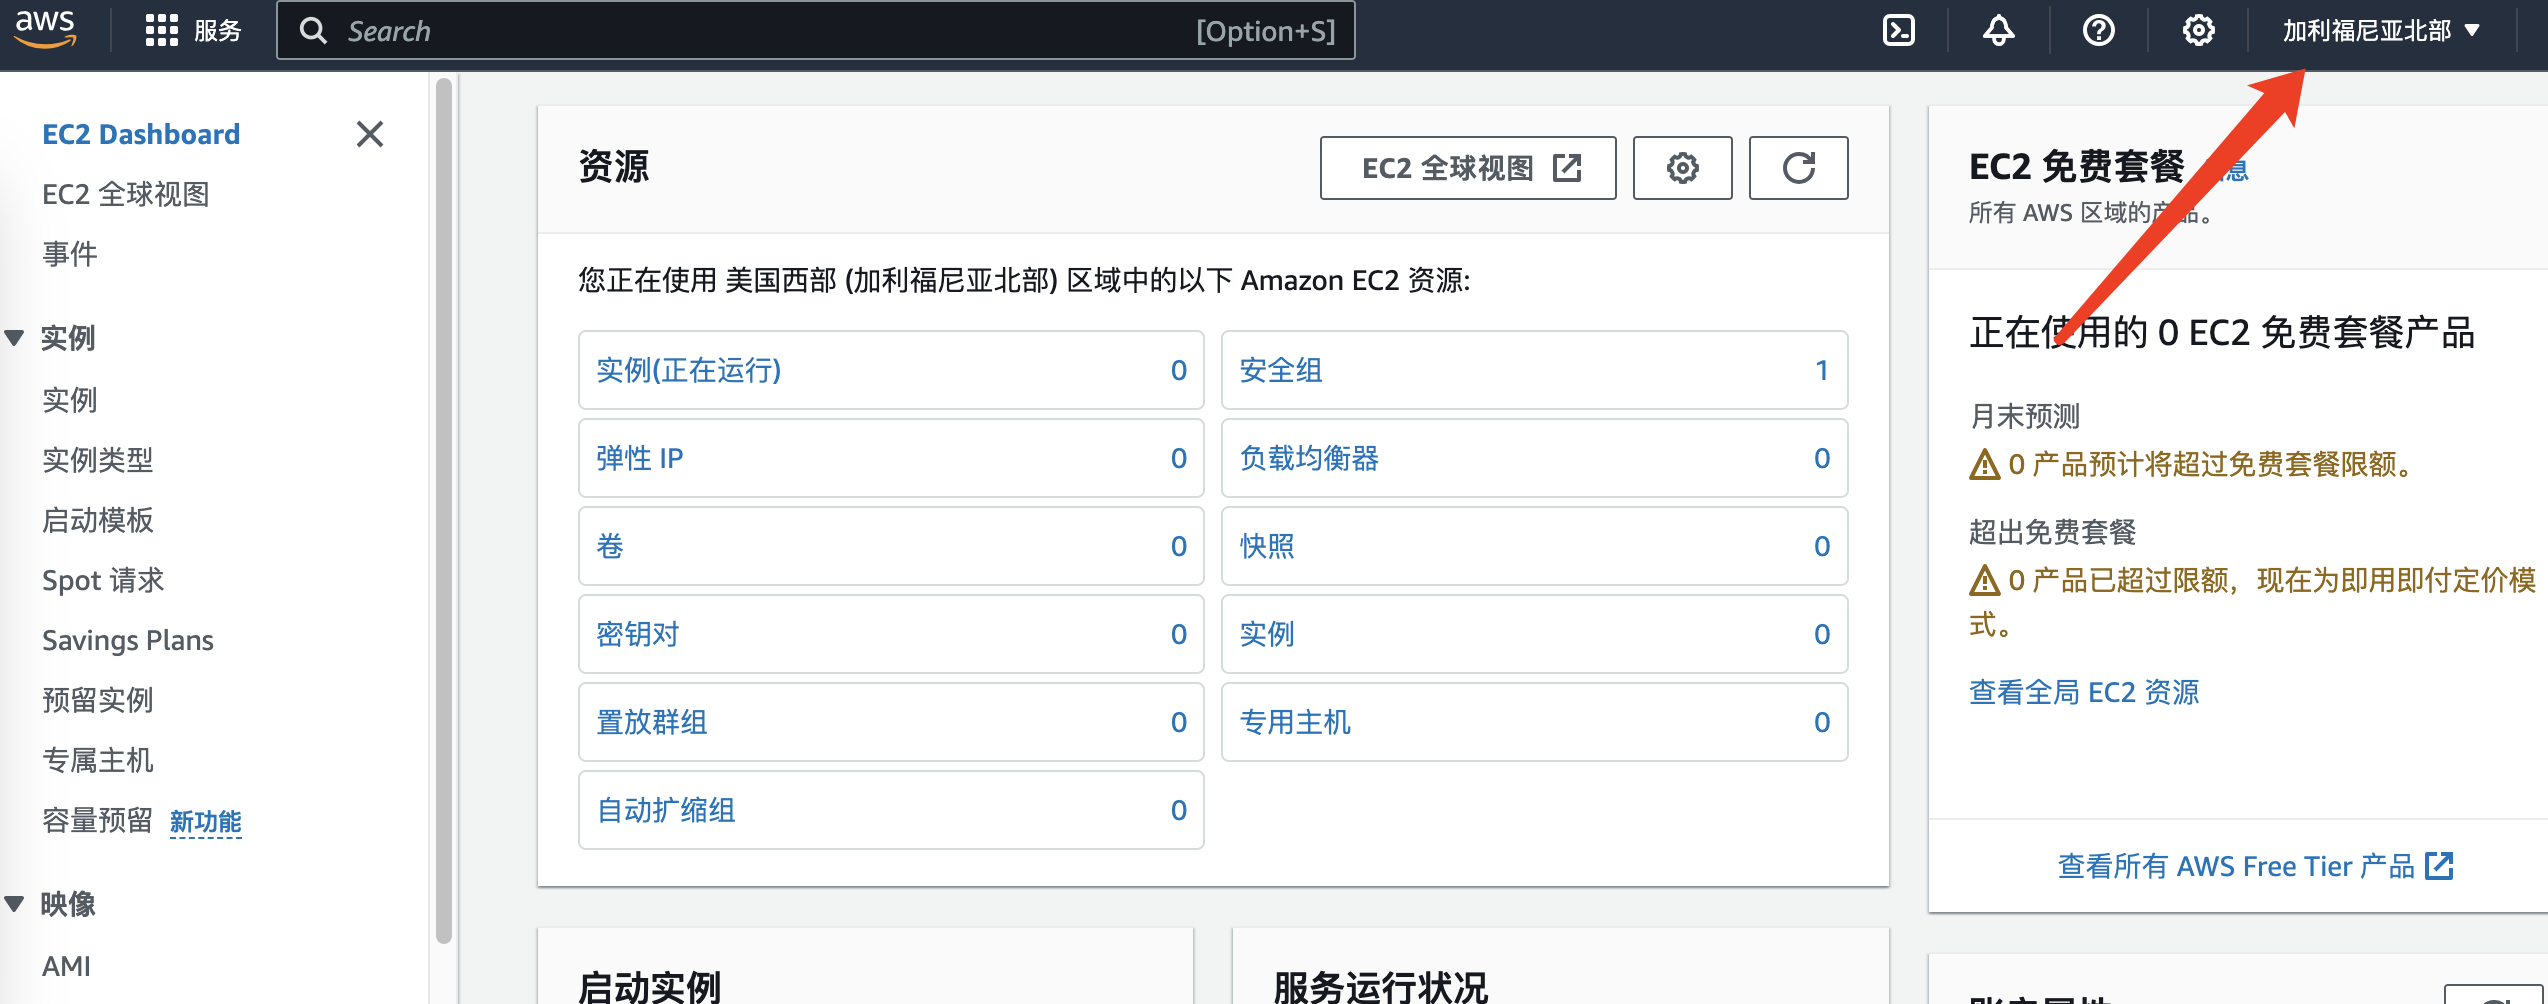Open the AWS home logo
Screen dimensions: 2548x1004
point(45,29)
